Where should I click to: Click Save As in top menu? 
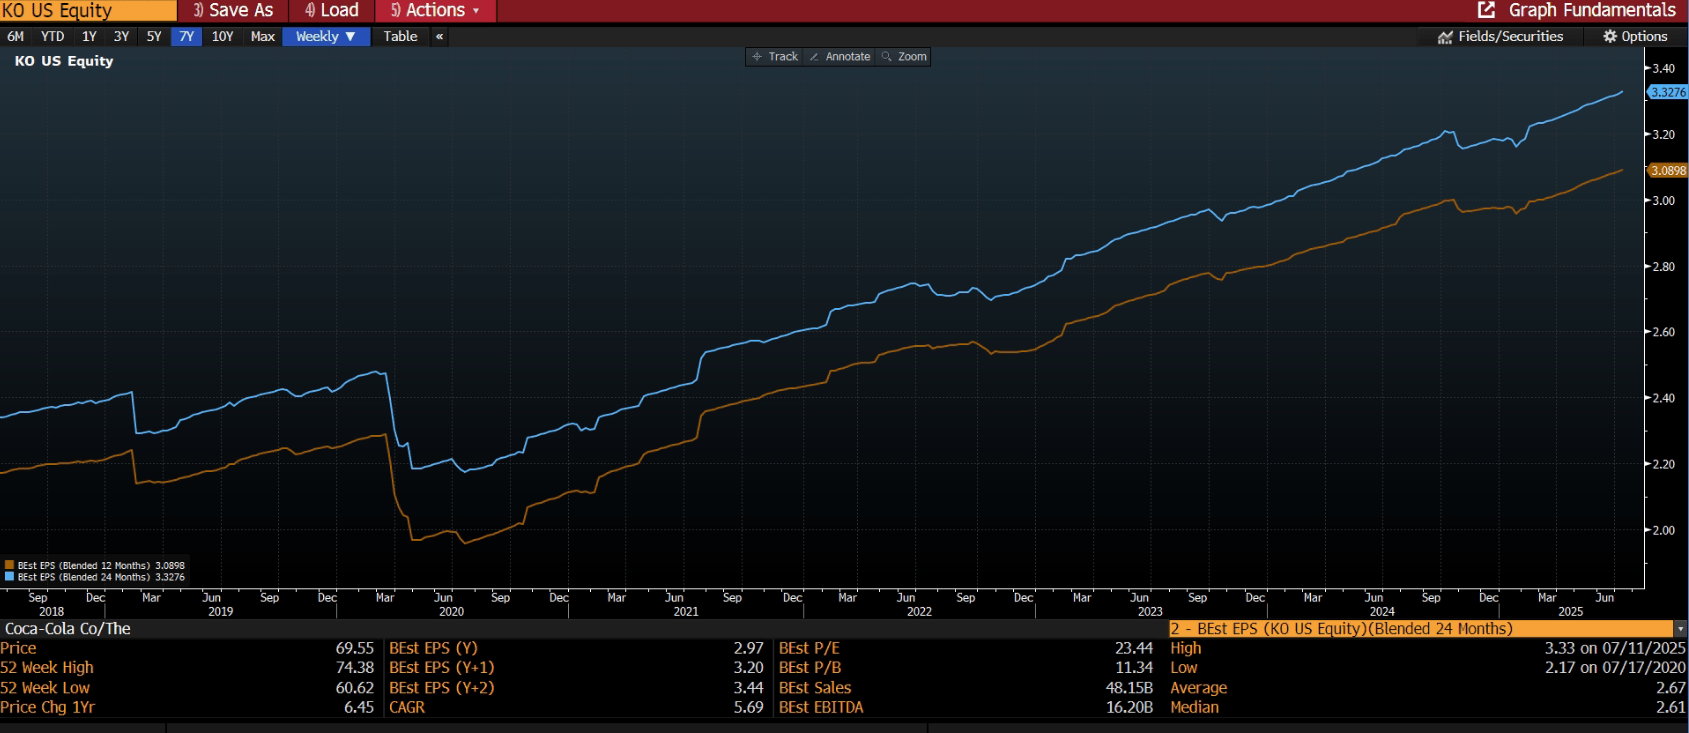(233, 10)
